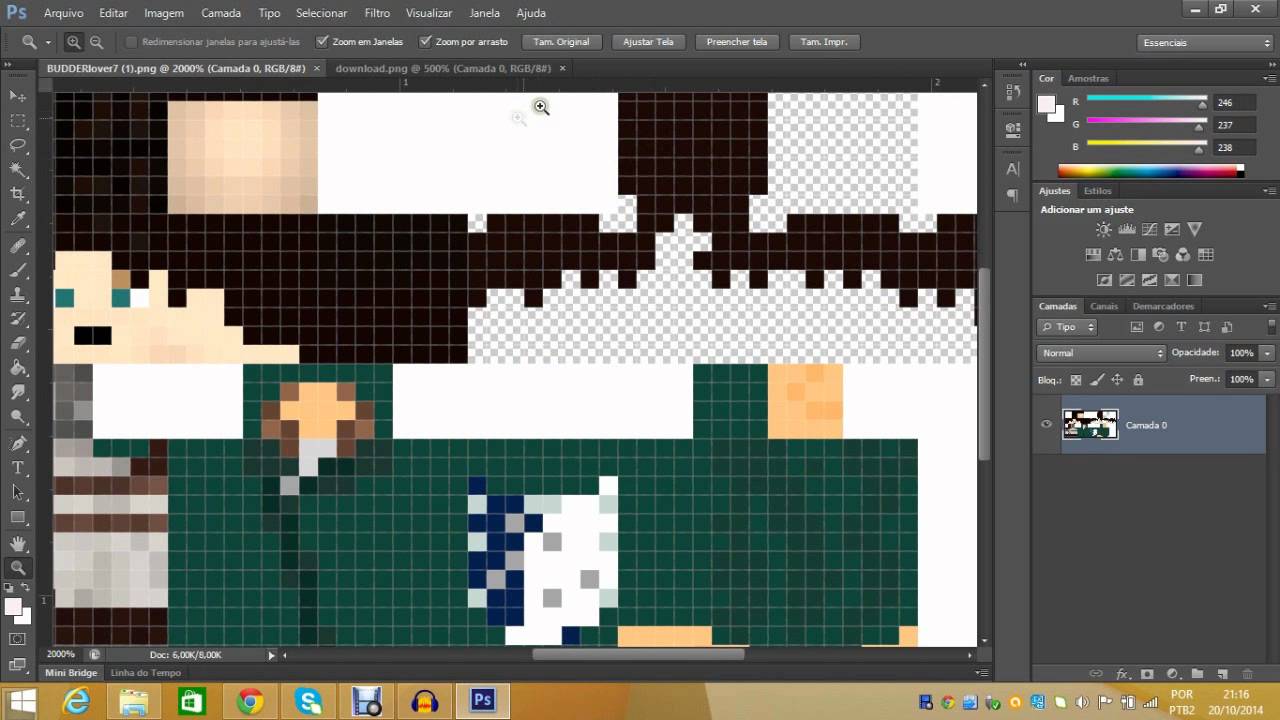Delete layer using trash icon
The height and width of the screenshot is (720, 1280).
click(x=1247, y=675)
